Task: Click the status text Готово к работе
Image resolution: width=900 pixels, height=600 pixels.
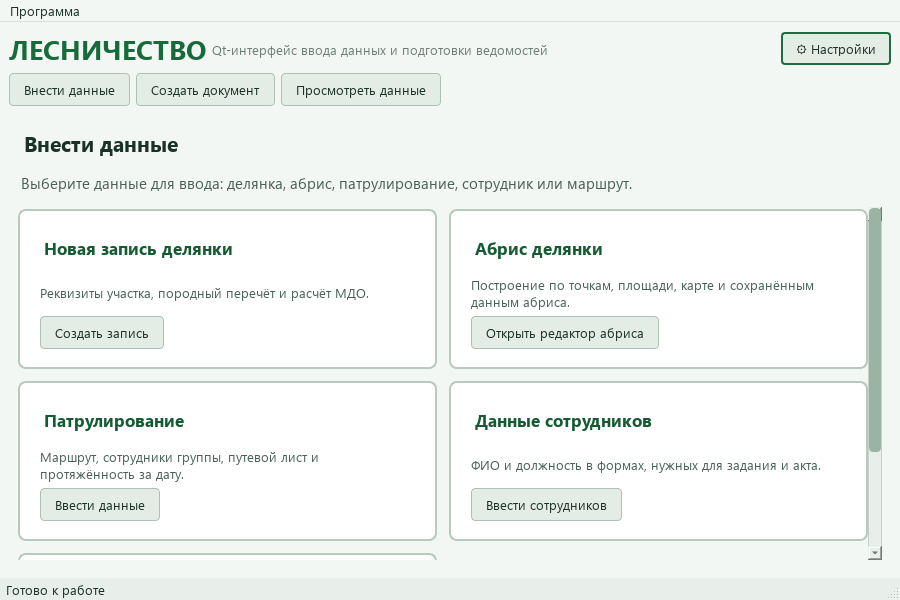Action: pos(56,590)
